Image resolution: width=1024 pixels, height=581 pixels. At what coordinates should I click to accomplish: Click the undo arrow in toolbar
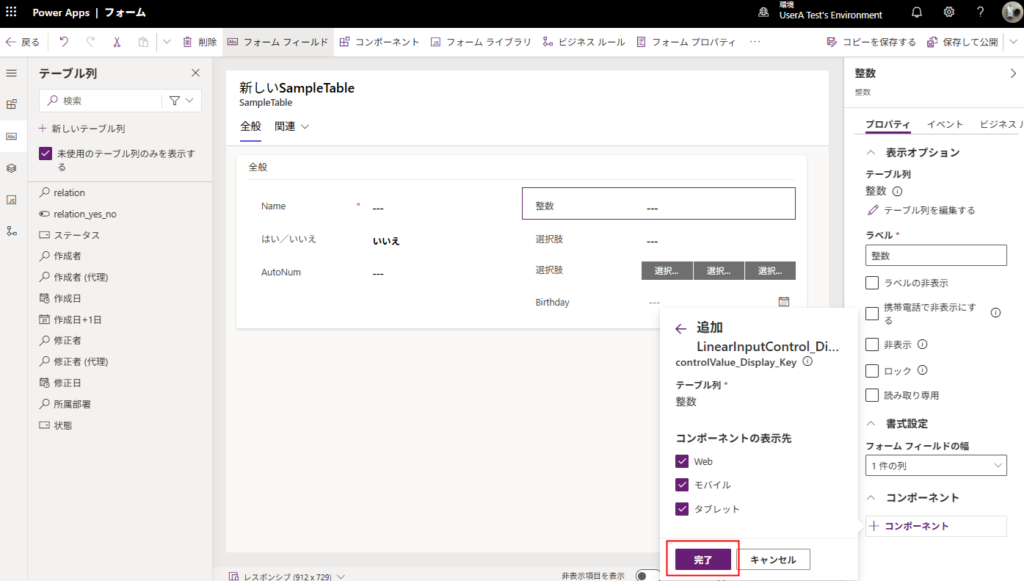coord(64,42)
